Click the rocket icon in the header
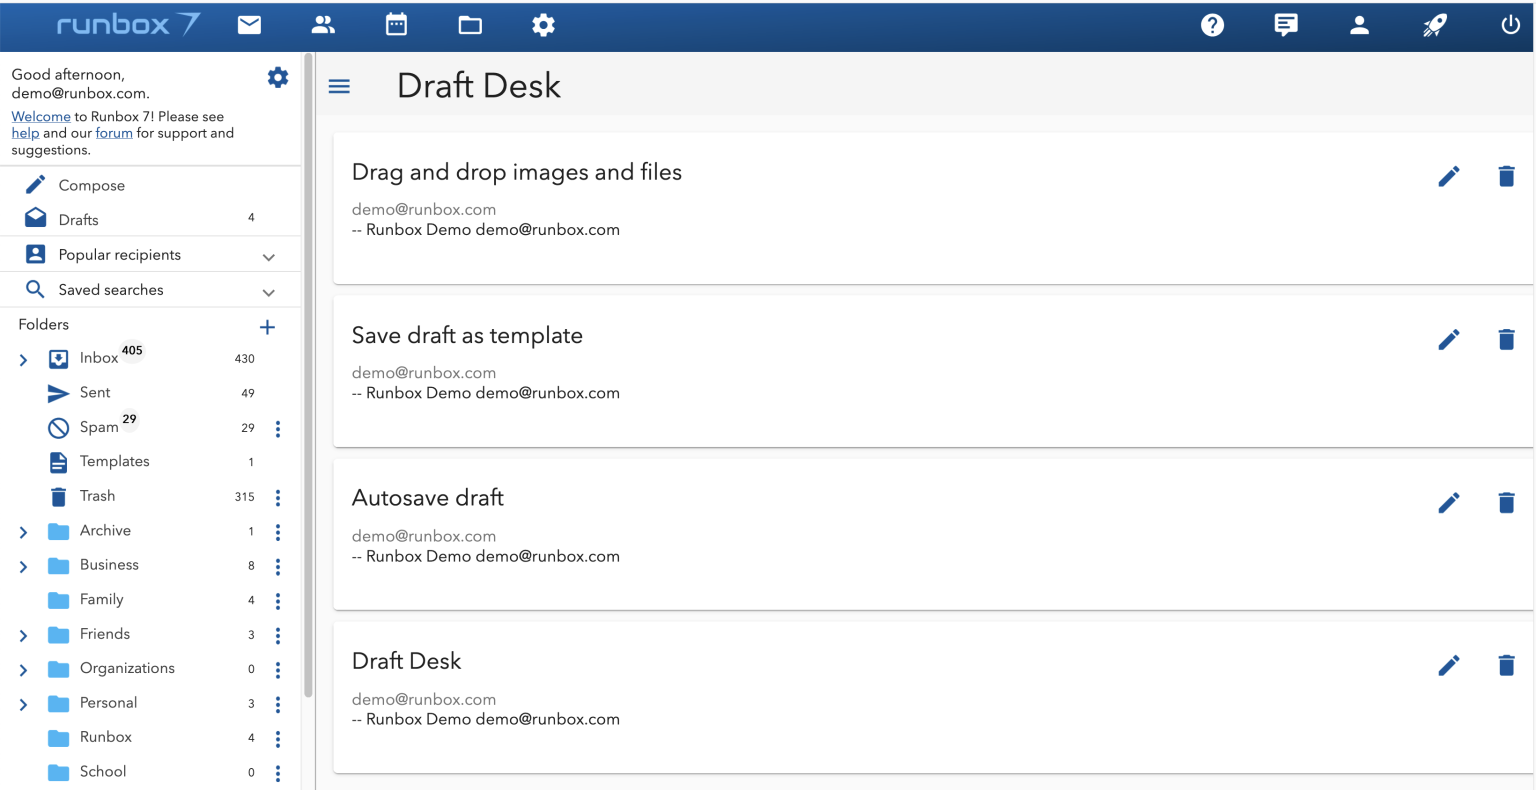The height and width of the screenshot is (790, 1536). (1434, 25)
